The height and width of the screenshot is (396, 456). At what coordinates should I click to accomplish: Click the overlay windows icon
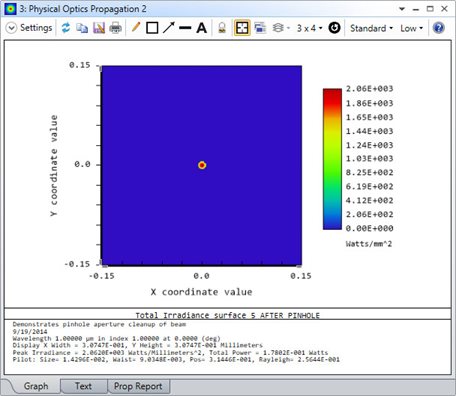(x=260, y=28)
